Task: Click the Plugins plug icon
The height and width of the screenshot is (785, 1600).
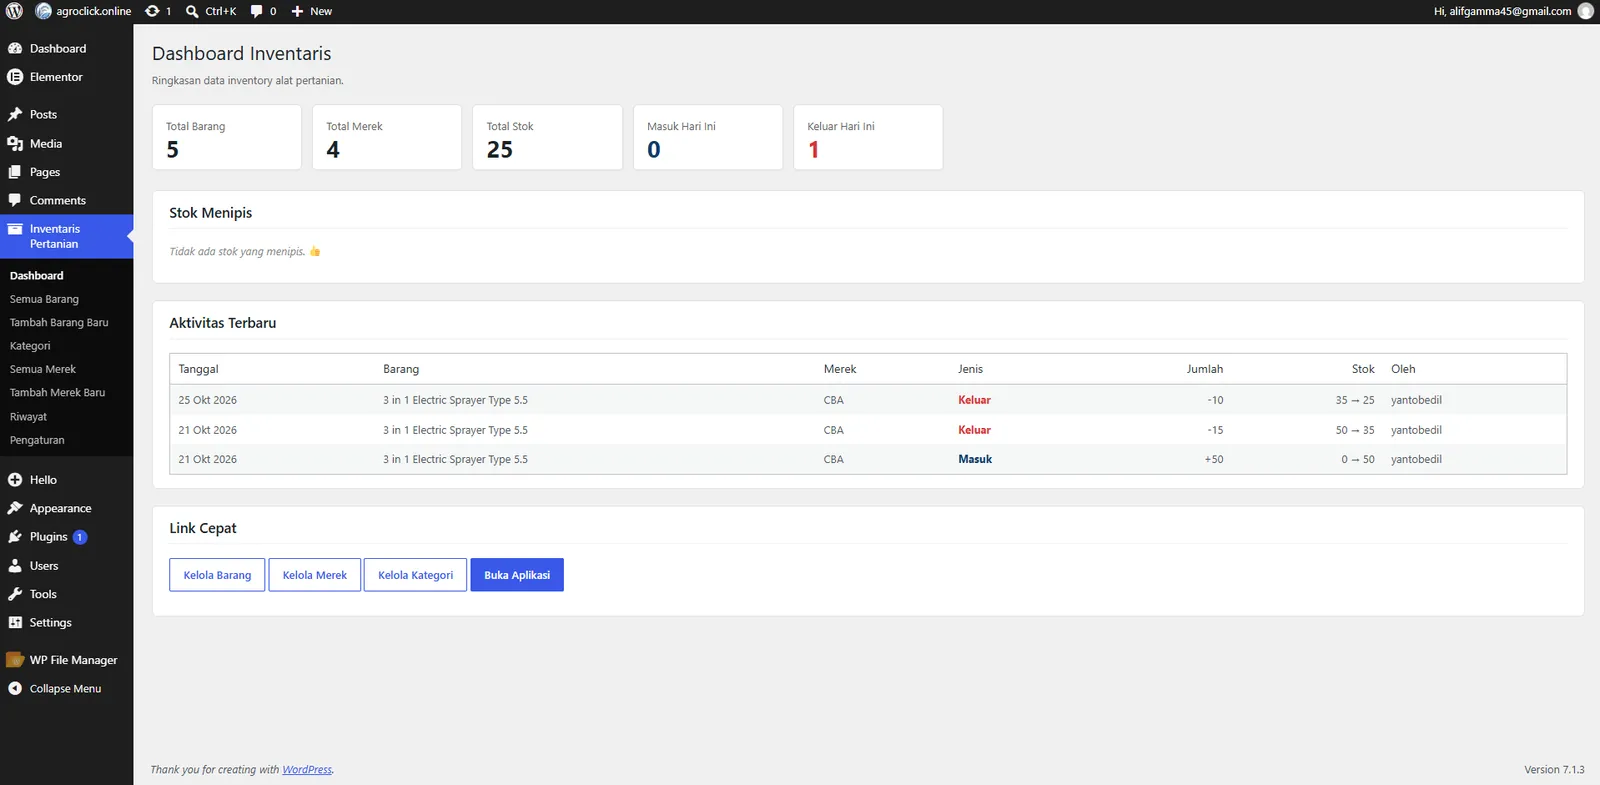Action: click(15, 537)
